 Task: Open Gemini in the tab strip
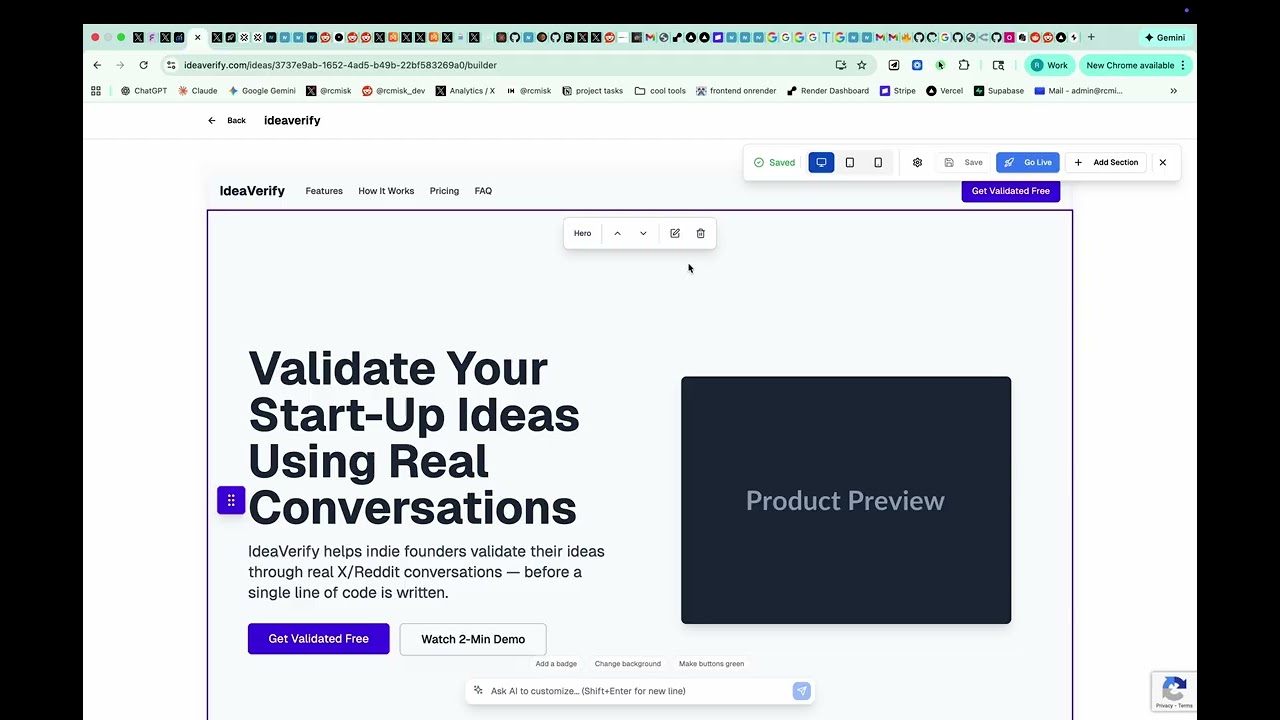(1164, 37)
